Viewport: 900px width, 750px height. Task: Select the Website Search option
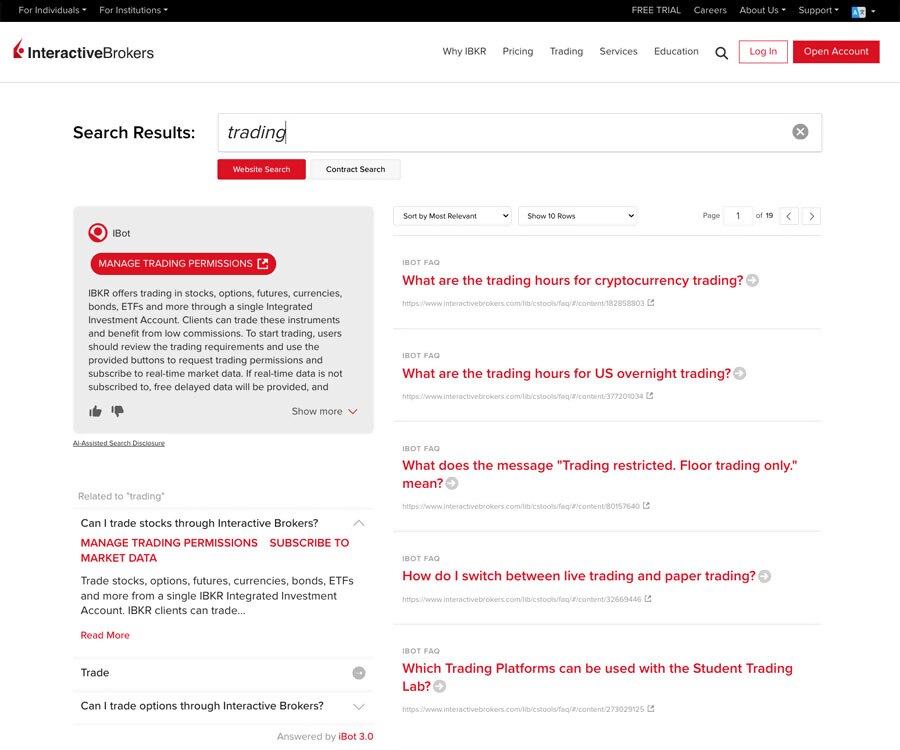(x=261, y=170)
